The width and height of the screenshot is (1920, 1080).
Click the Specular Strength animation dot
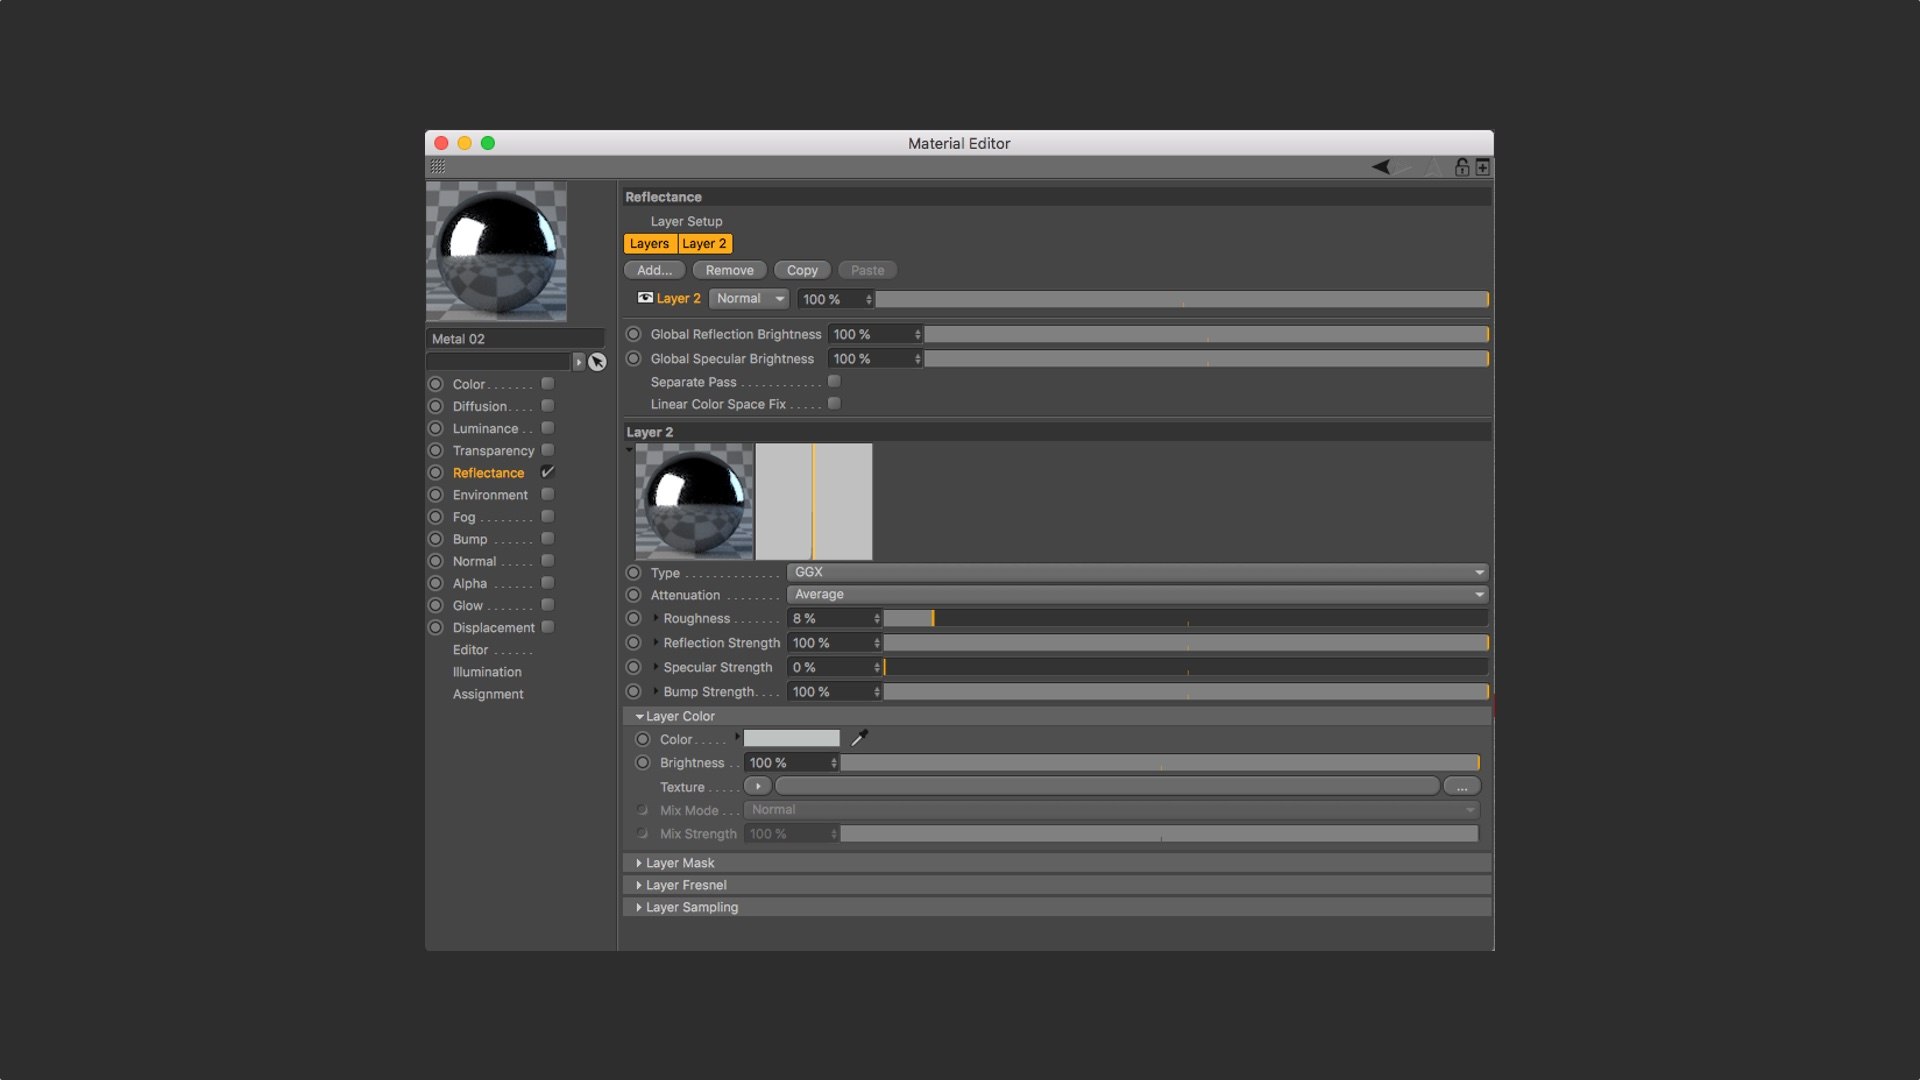(x=633, y=667)
